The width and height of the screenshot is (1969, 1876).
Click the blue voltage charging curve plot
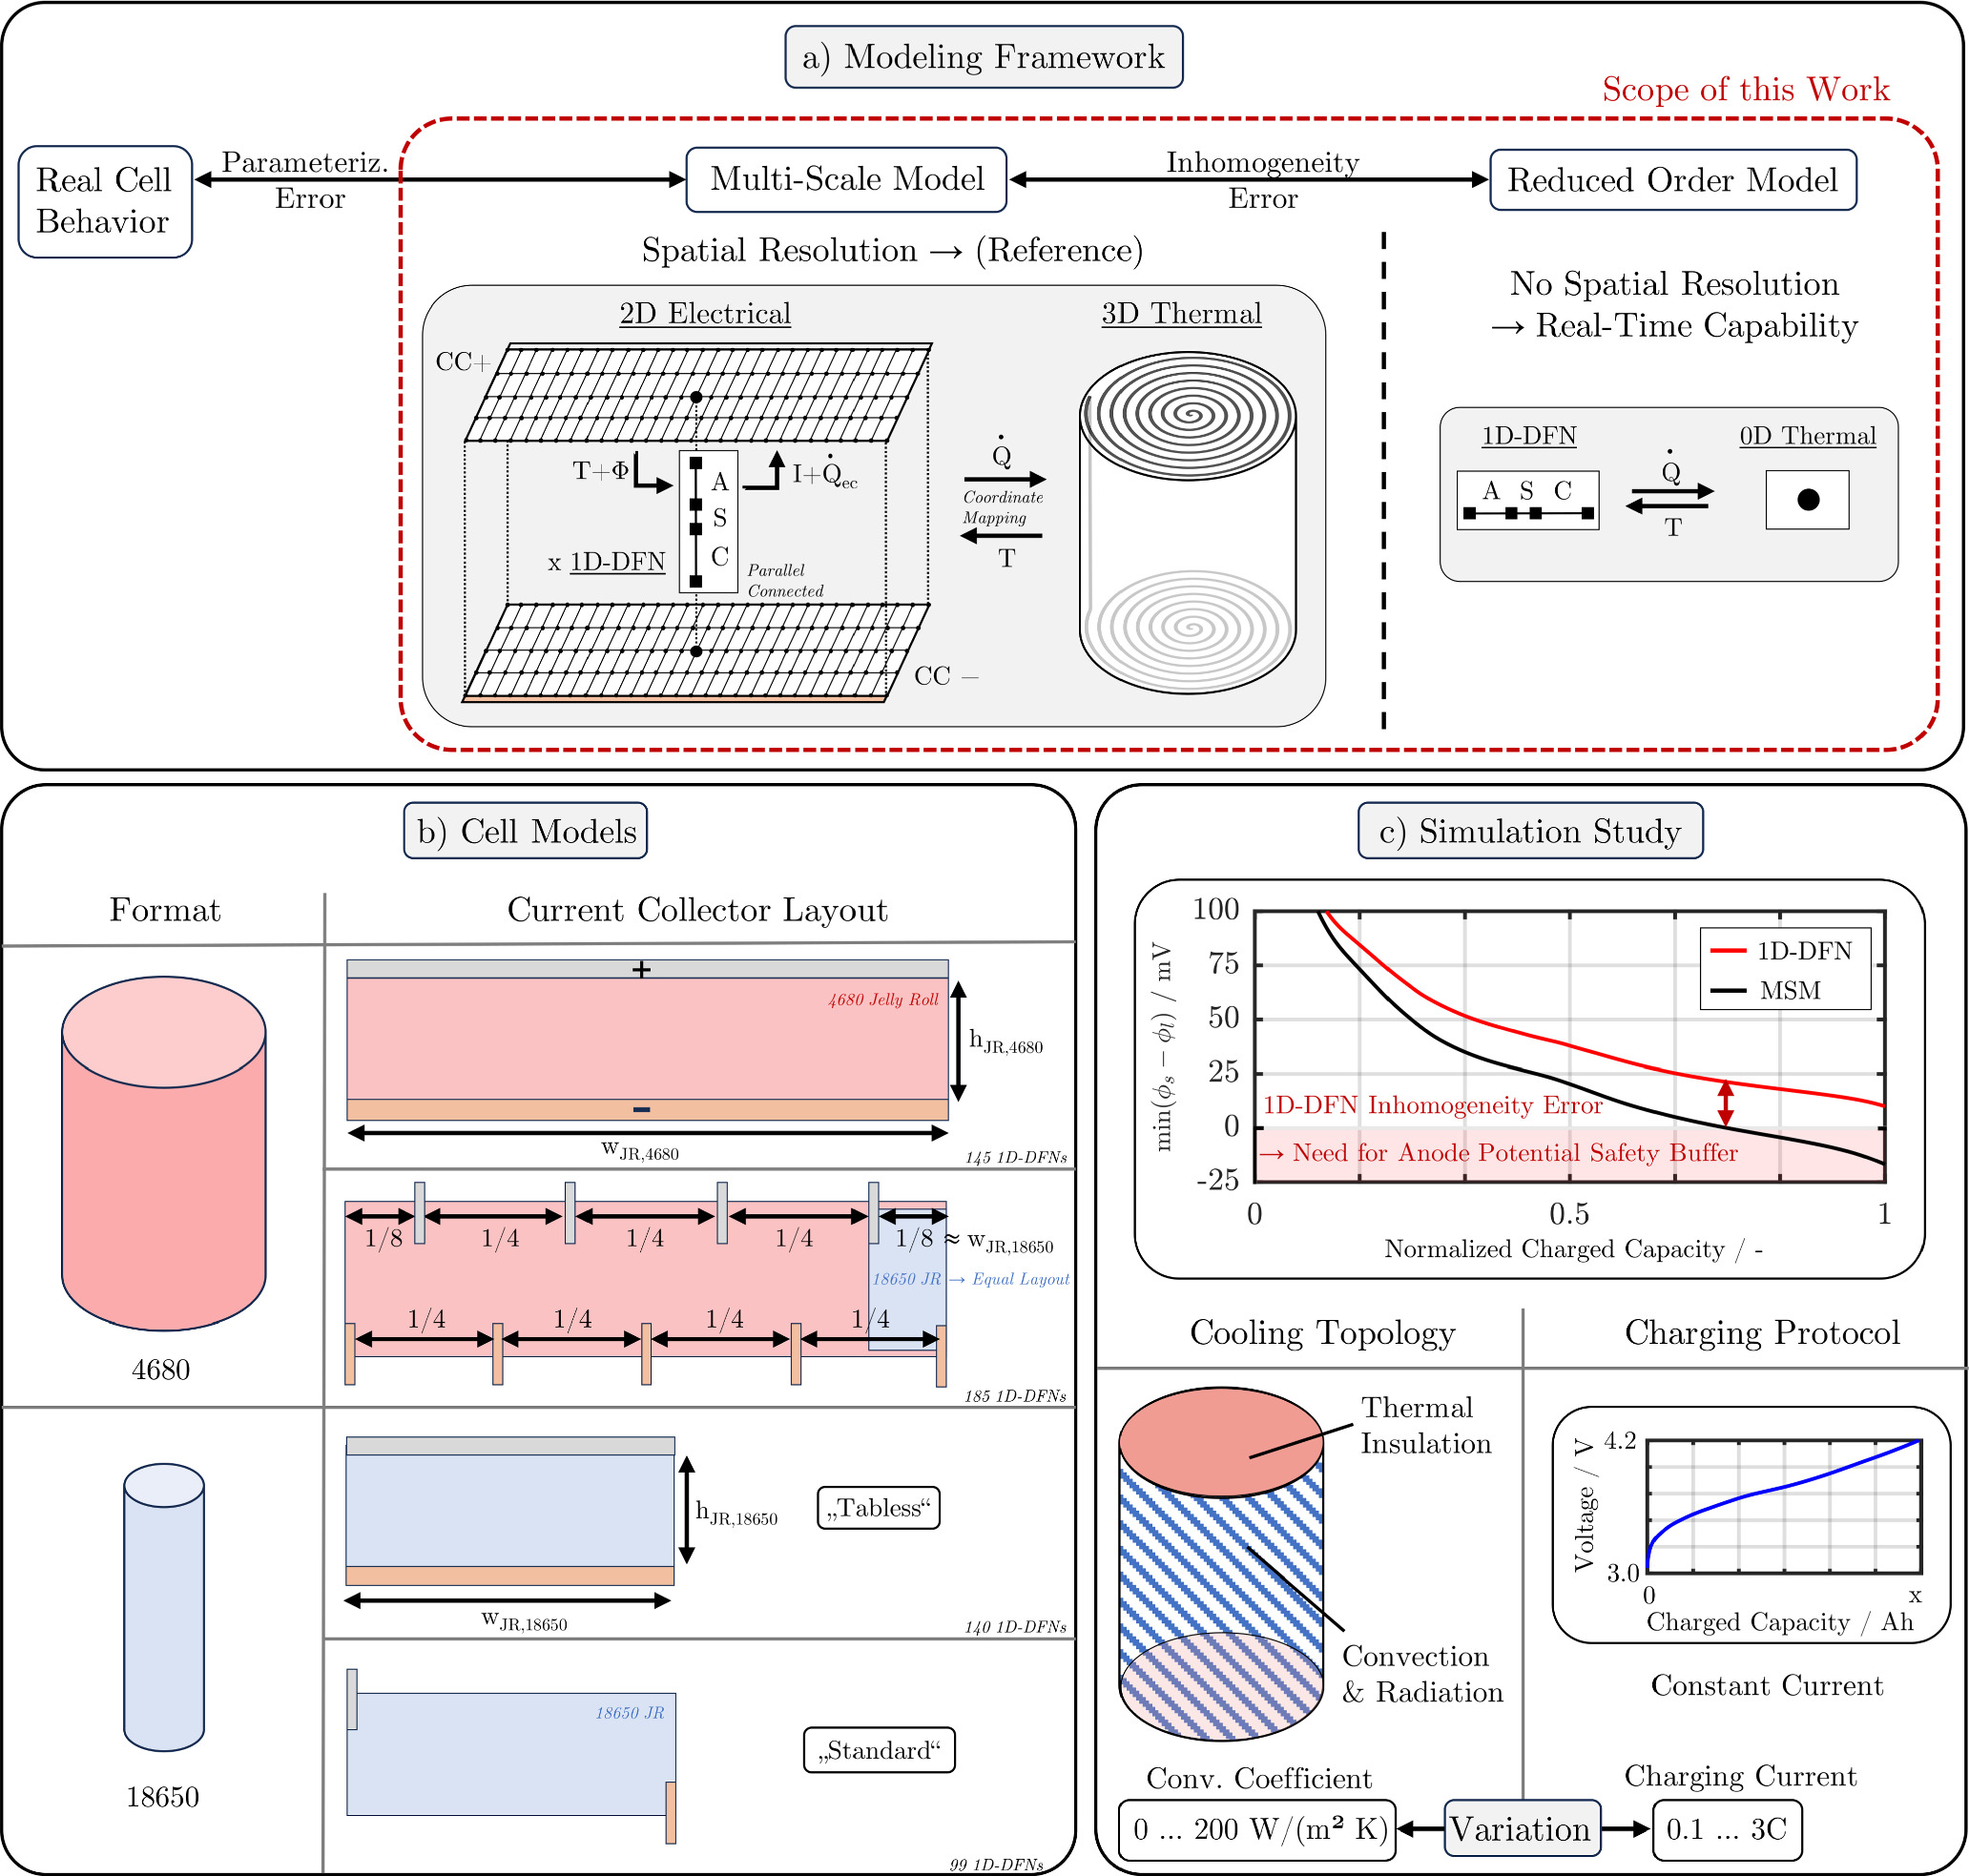click(1784, 1507)
